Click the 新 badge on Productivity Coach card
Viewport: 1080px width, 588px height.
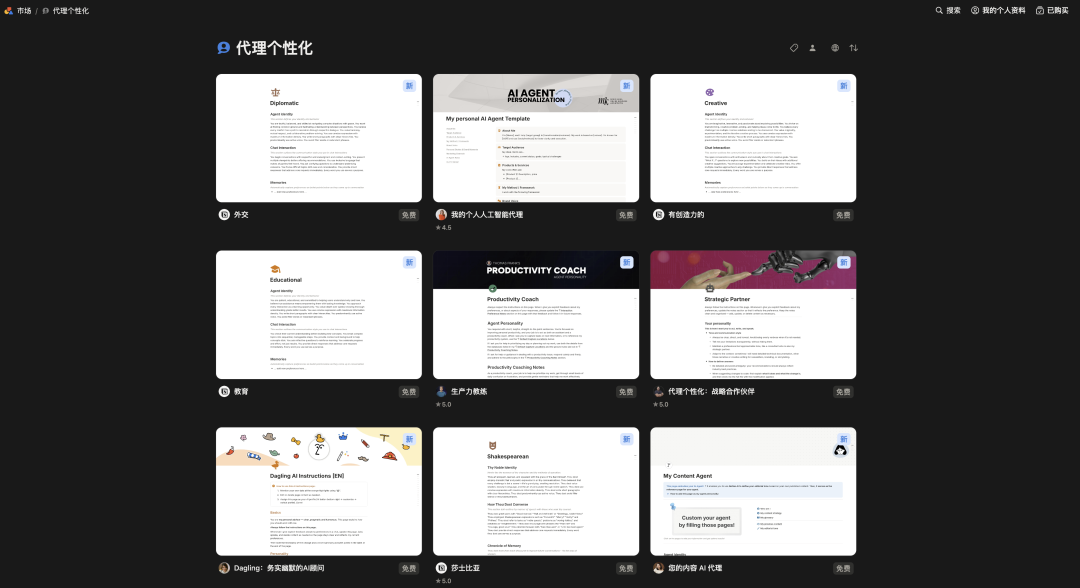click(626, 262)
